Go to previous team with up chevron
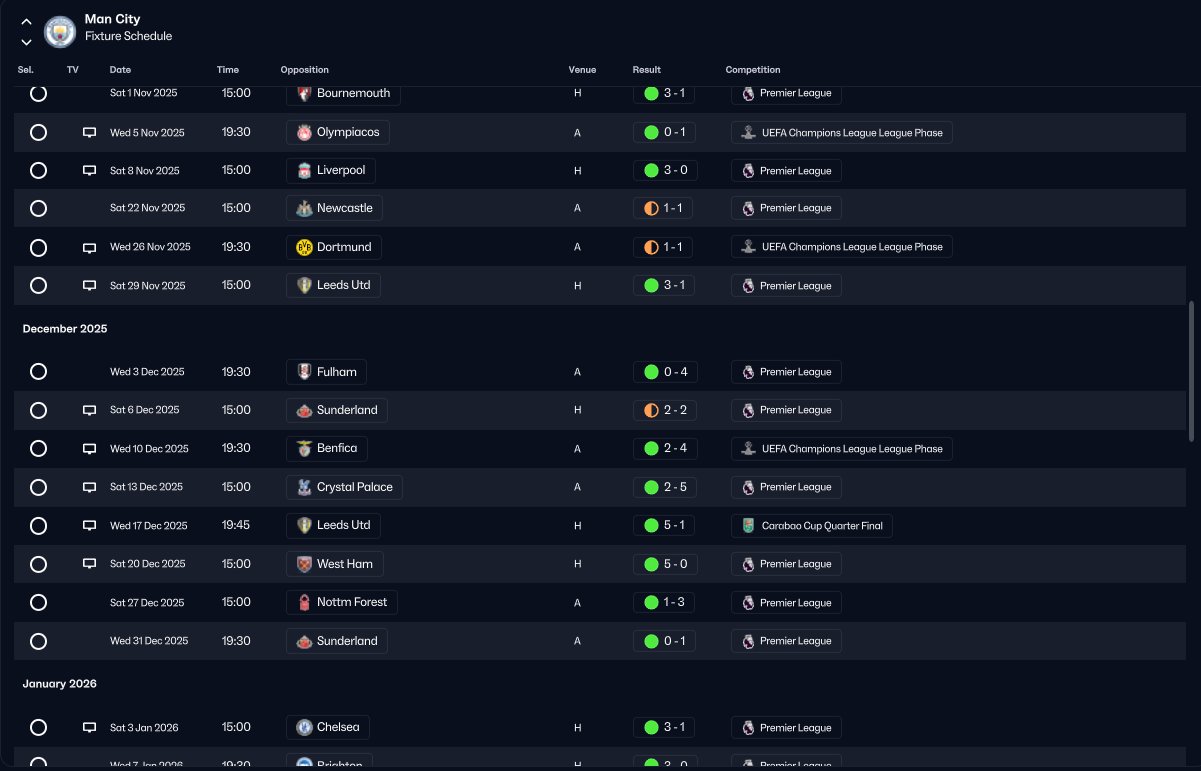The image size is (1201, 771). point(26,21)
